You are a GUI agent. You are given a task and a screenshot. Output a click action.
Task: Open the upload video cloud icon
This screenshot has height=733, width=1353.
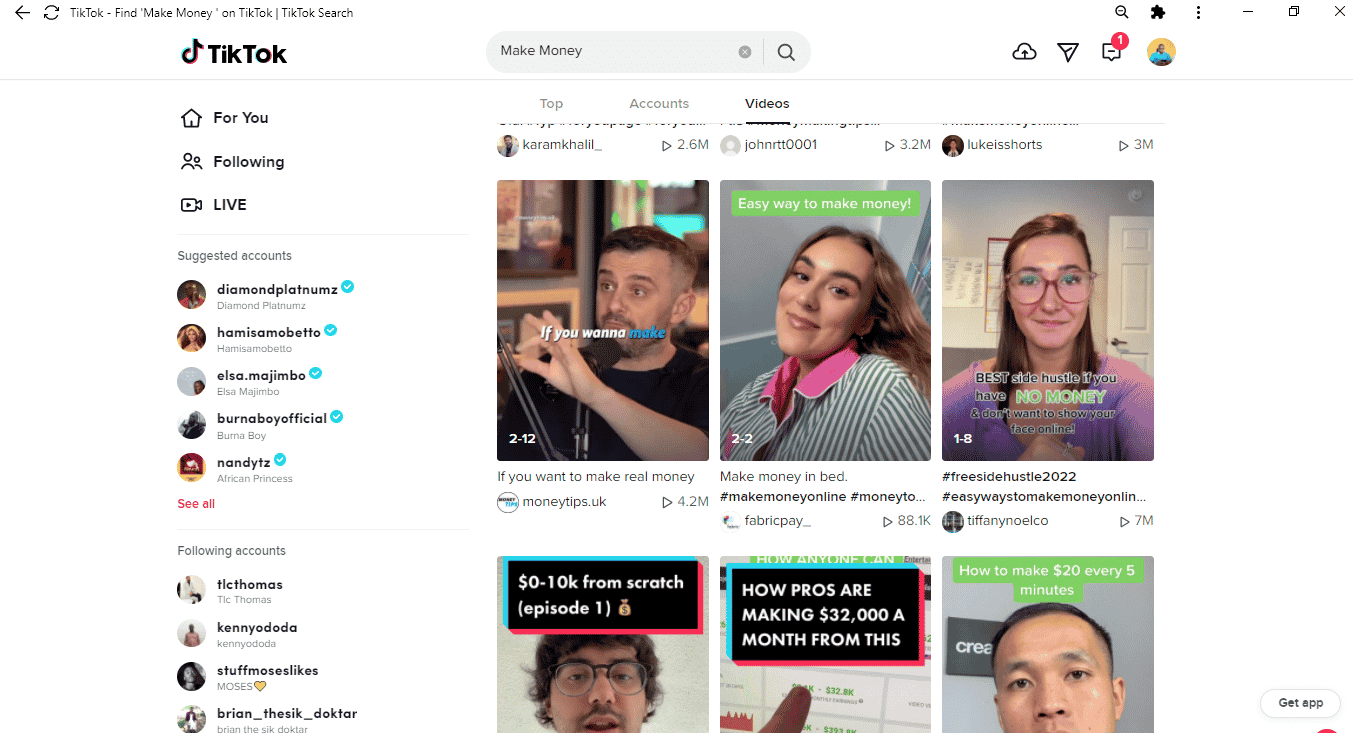click(1024, 52)
